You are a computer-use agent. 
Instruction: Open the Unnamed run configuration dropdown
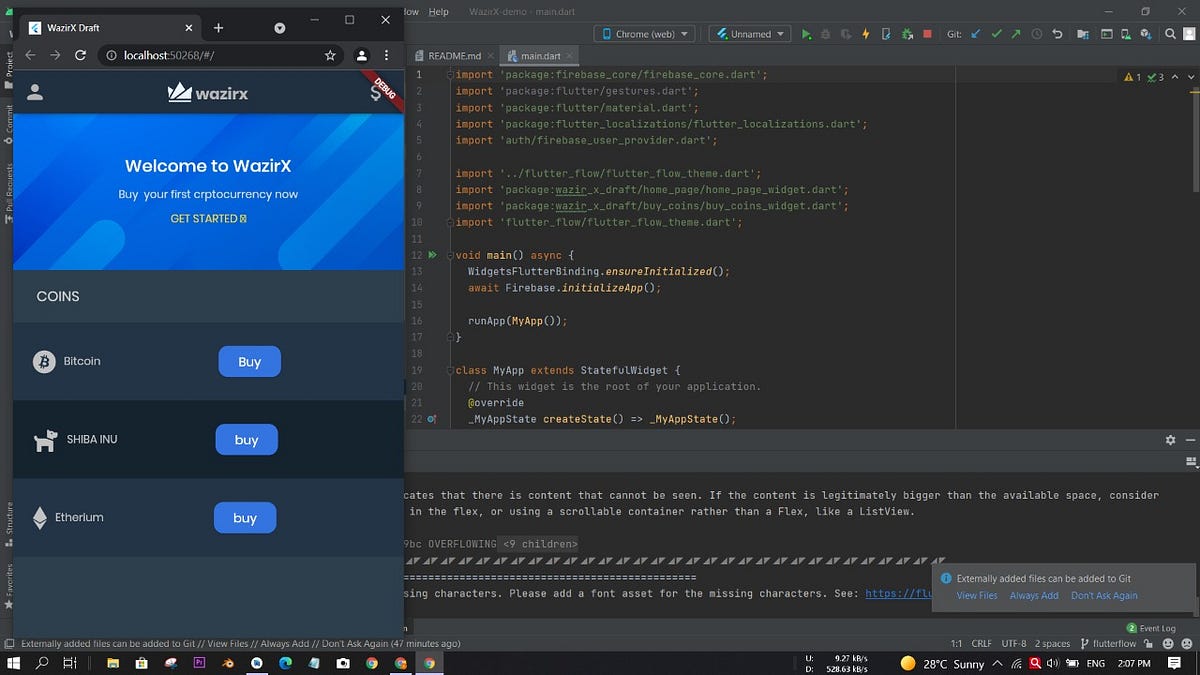coord(748,33)
